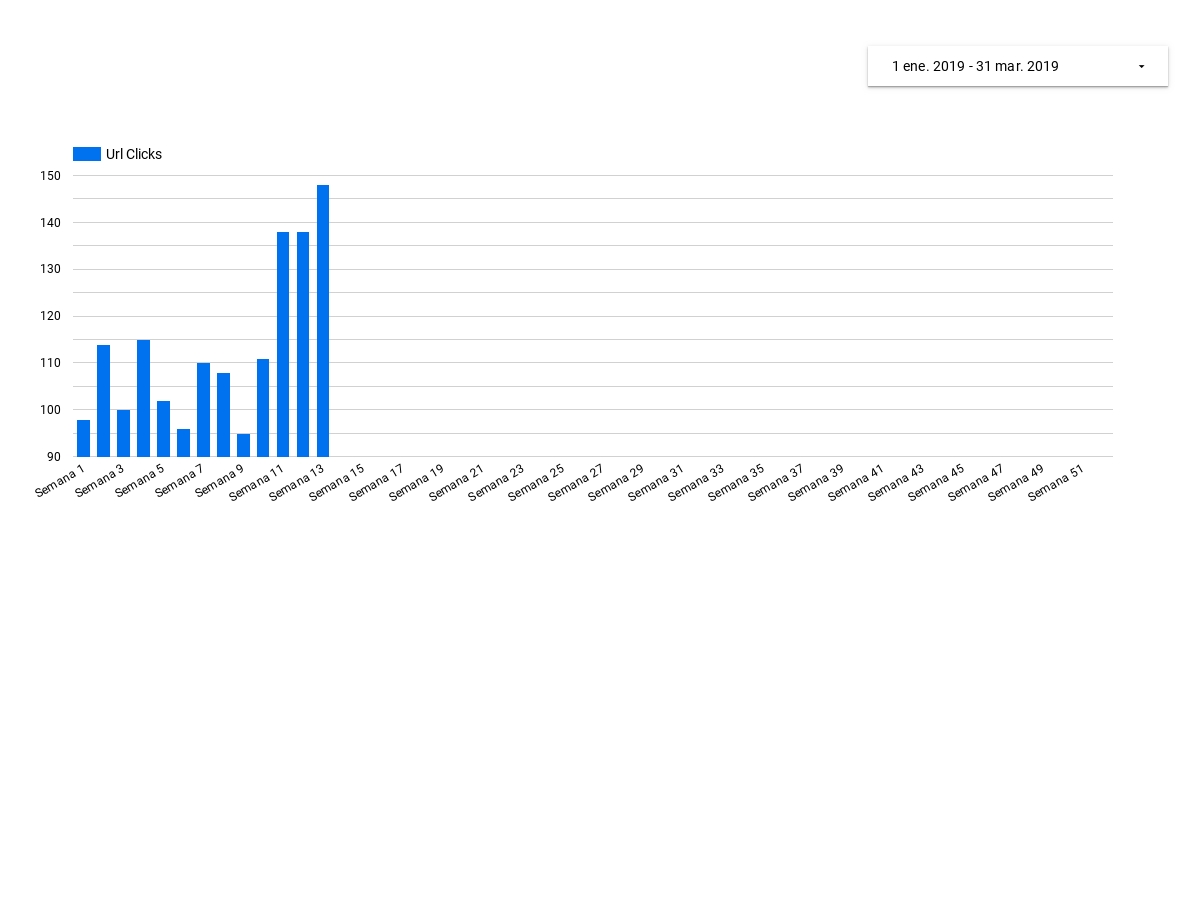Click the blue Url Clicks legend swatch
Image resolution: width=1200 pixels, height=900 pixels.
[x=87, y=154]
